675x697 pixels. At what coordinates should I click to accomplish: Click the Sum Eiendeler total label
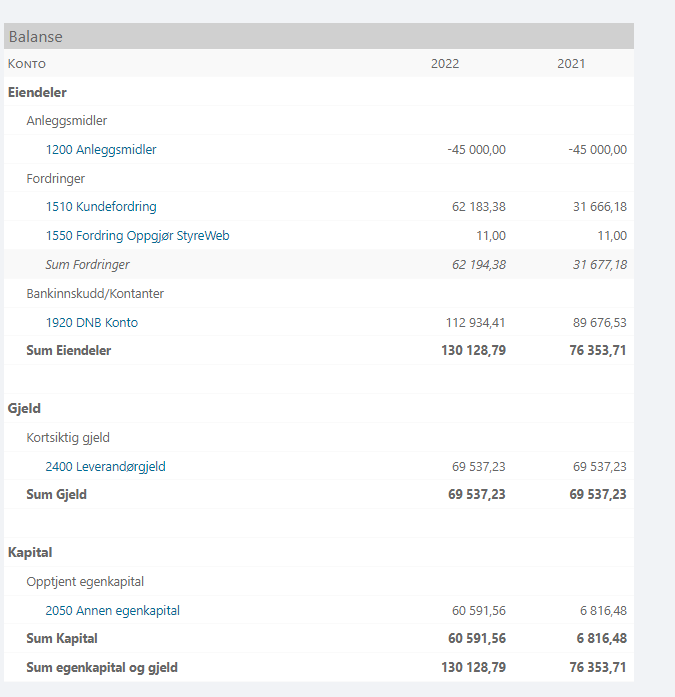pos(68,351)
